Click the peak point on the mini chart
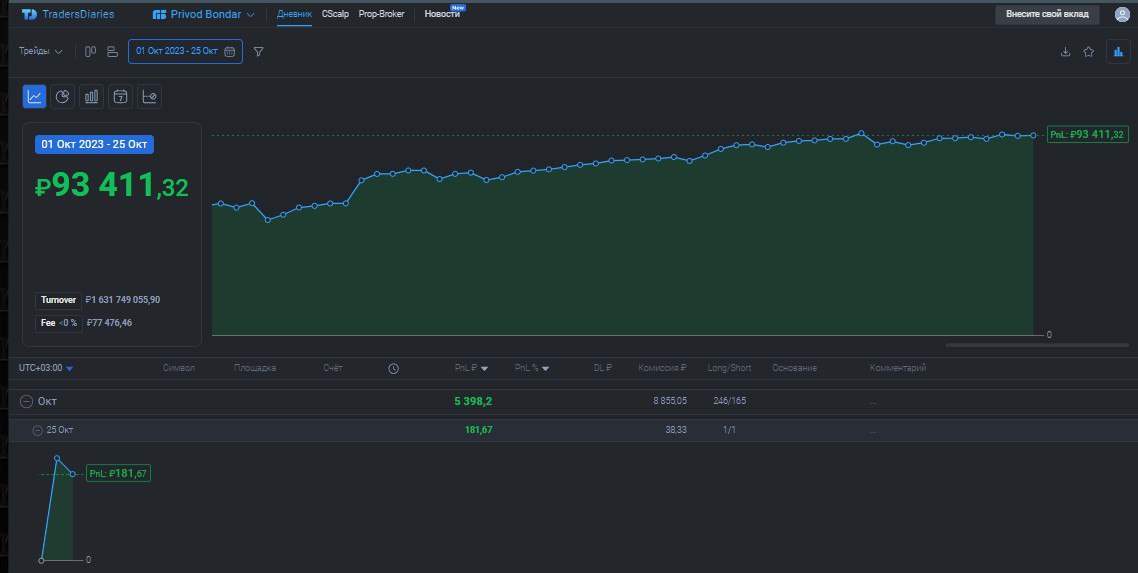The height and width of the screenshot is (573, 1138). point(57,458)
